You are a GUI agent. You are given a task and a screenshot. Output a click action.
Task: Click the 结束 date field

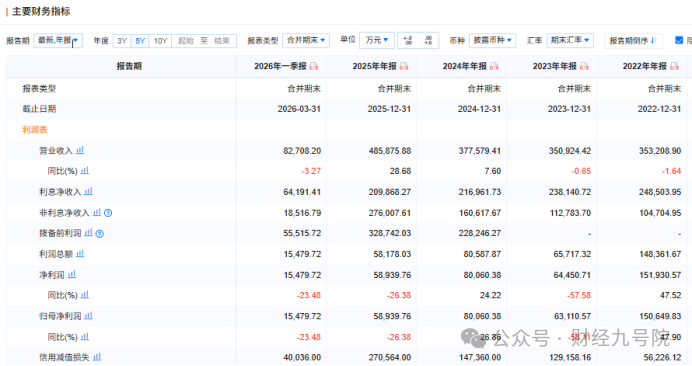222,41
